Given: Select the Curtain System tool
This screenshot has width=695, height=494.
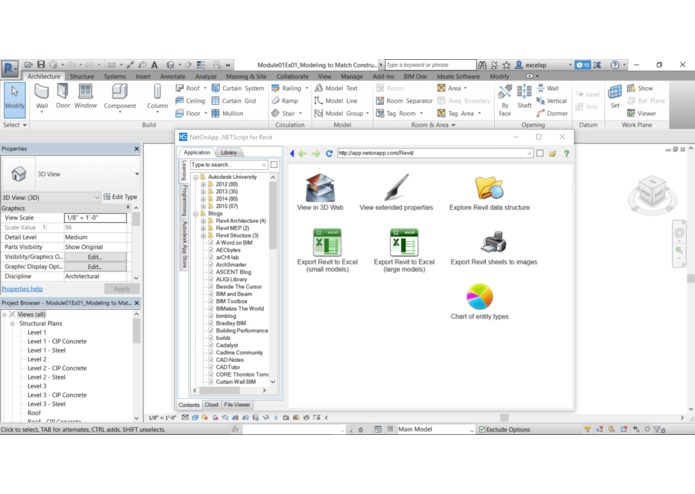Looking at the screenshot, I should tap(238, 88).
